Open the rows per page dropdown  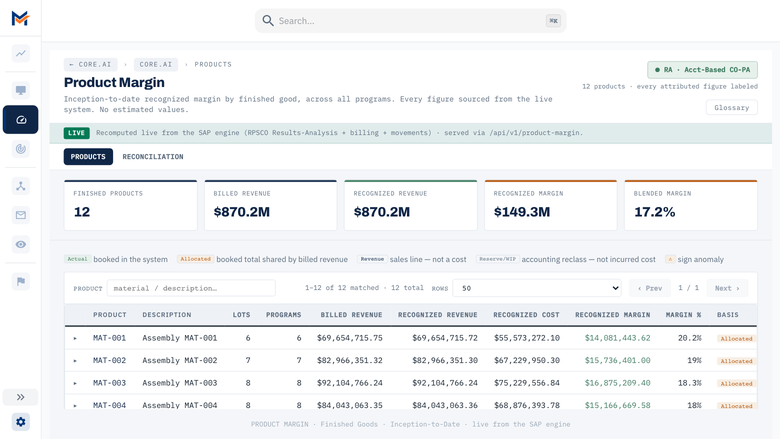point(537,288)
